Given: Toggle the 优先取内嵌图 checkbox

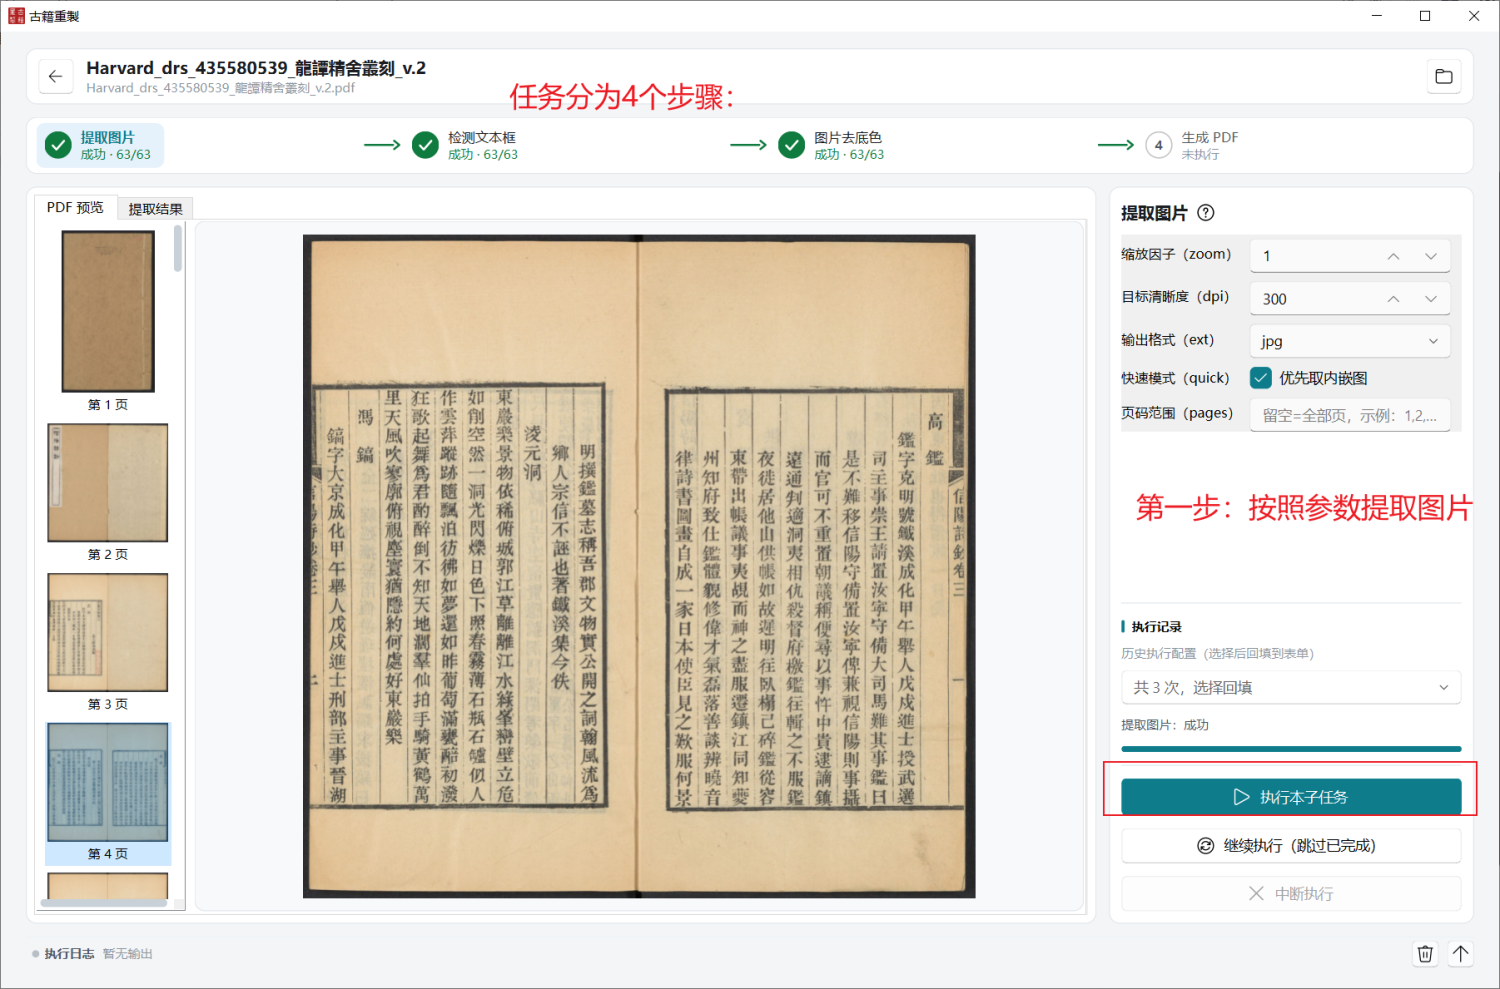Looking at the screenshot, I should pyautogui.click(x=1261, y=378).
